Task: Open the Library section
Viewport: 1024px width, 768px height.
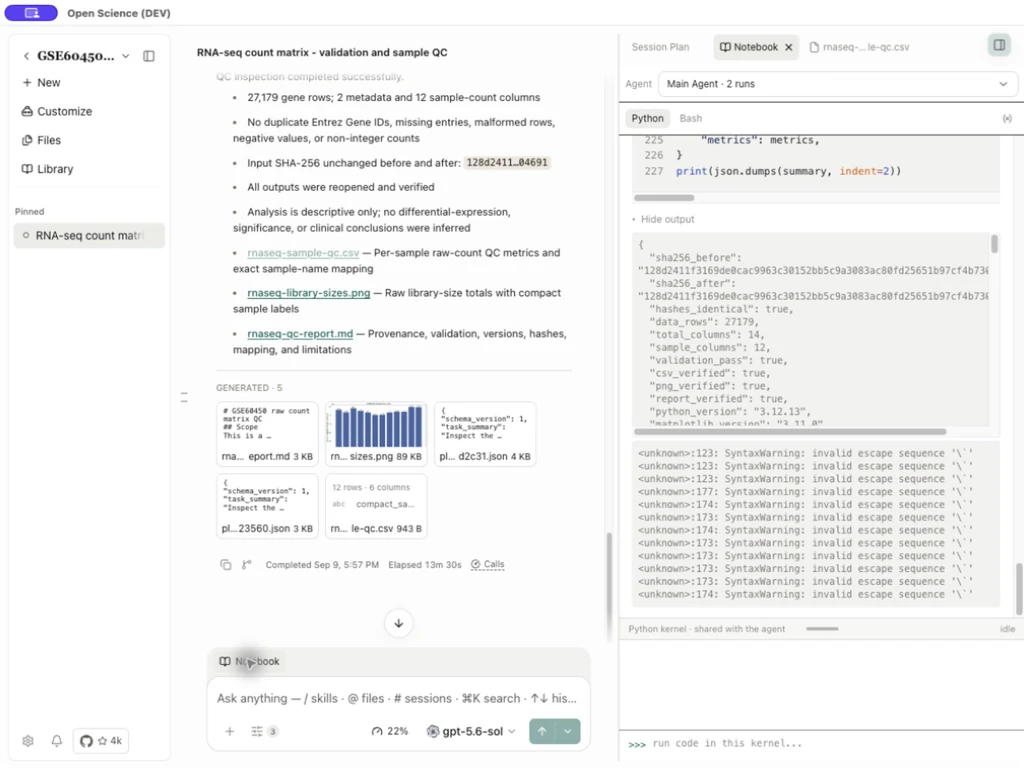Action: [x=47, y=169]
